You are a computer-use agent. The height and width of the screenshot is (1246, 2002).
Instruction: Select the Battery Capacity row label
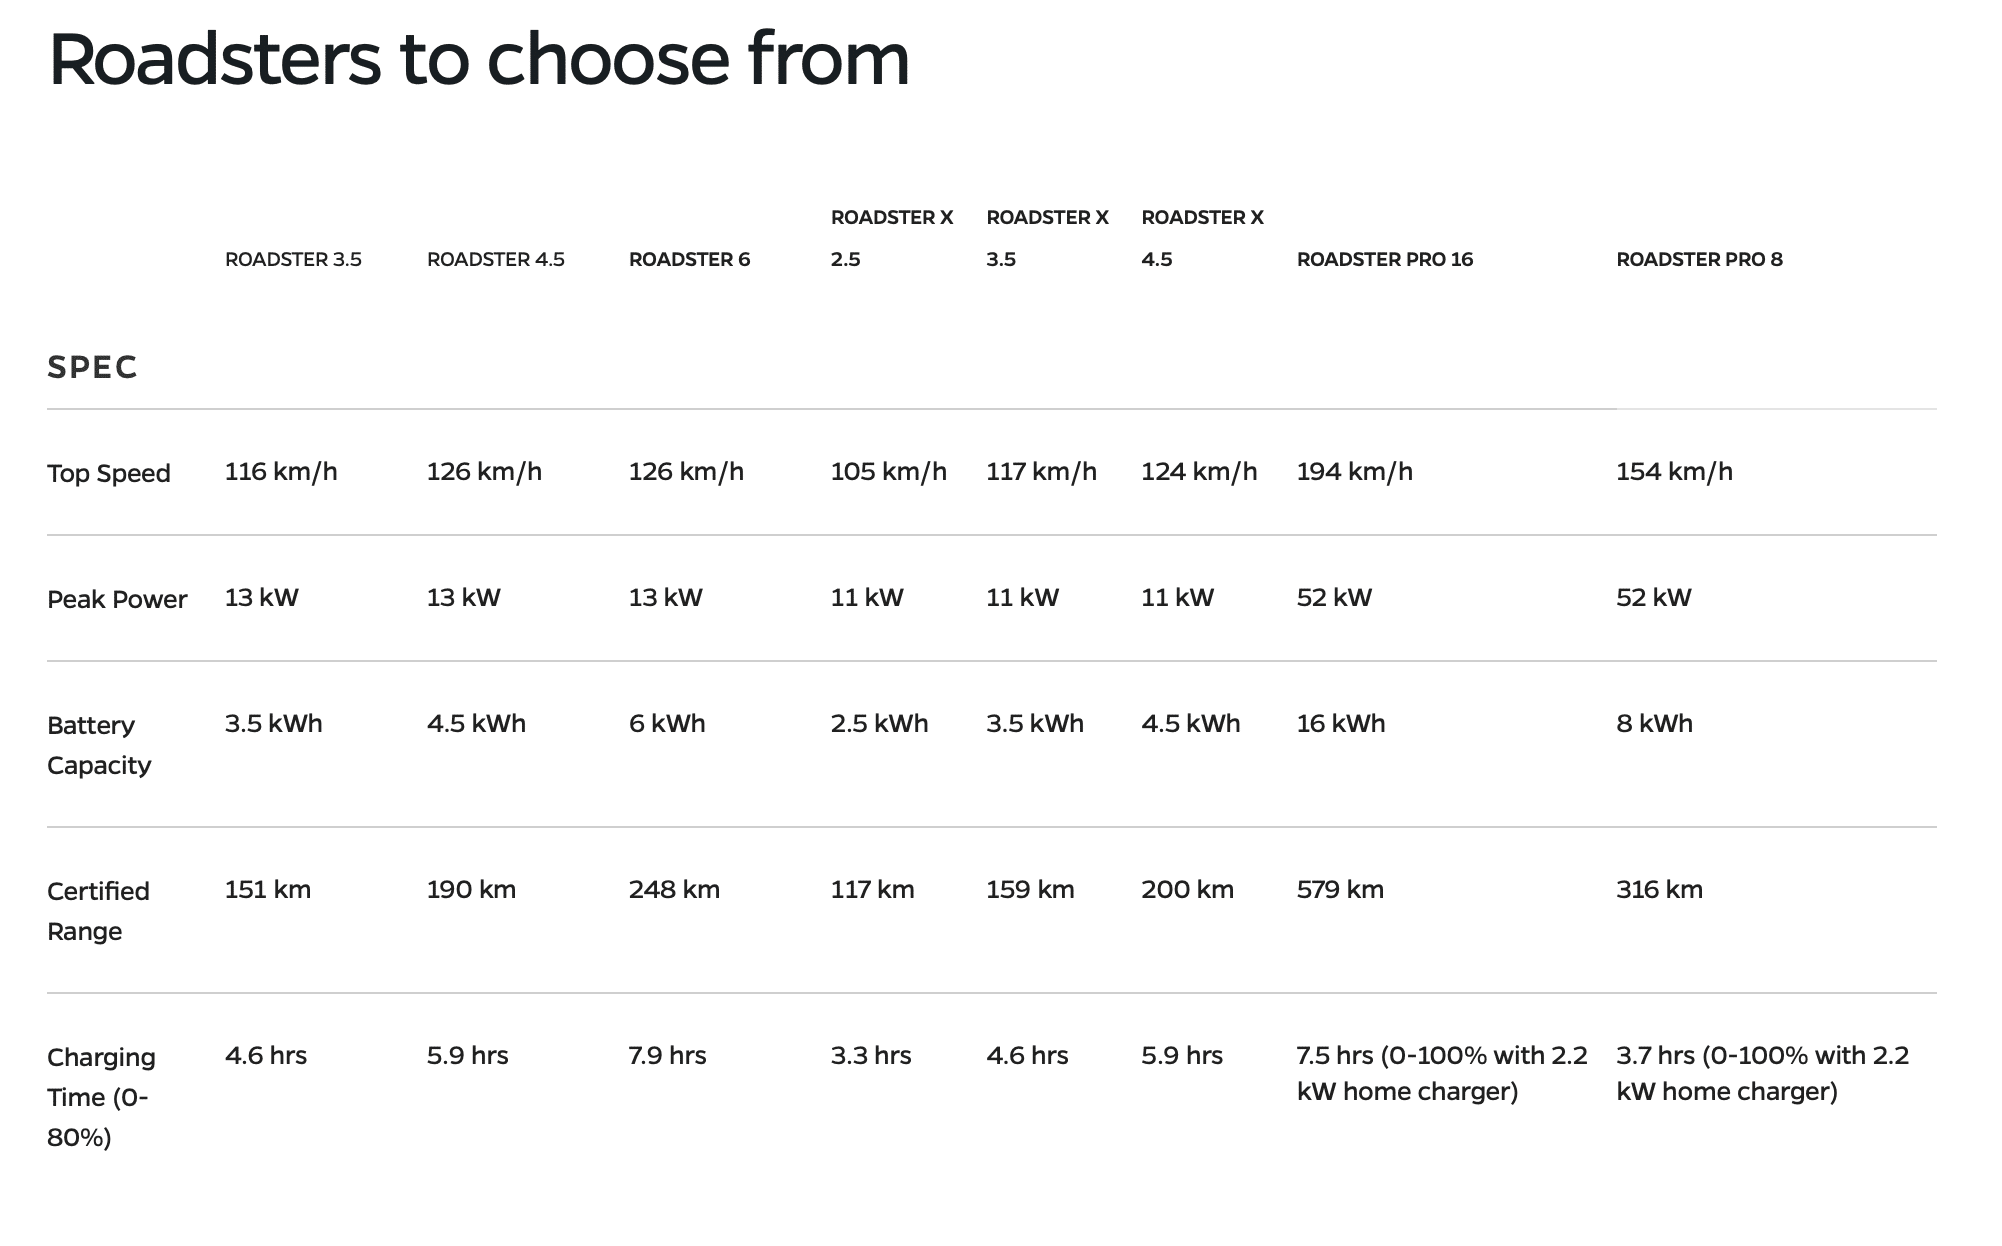point(98,745)
